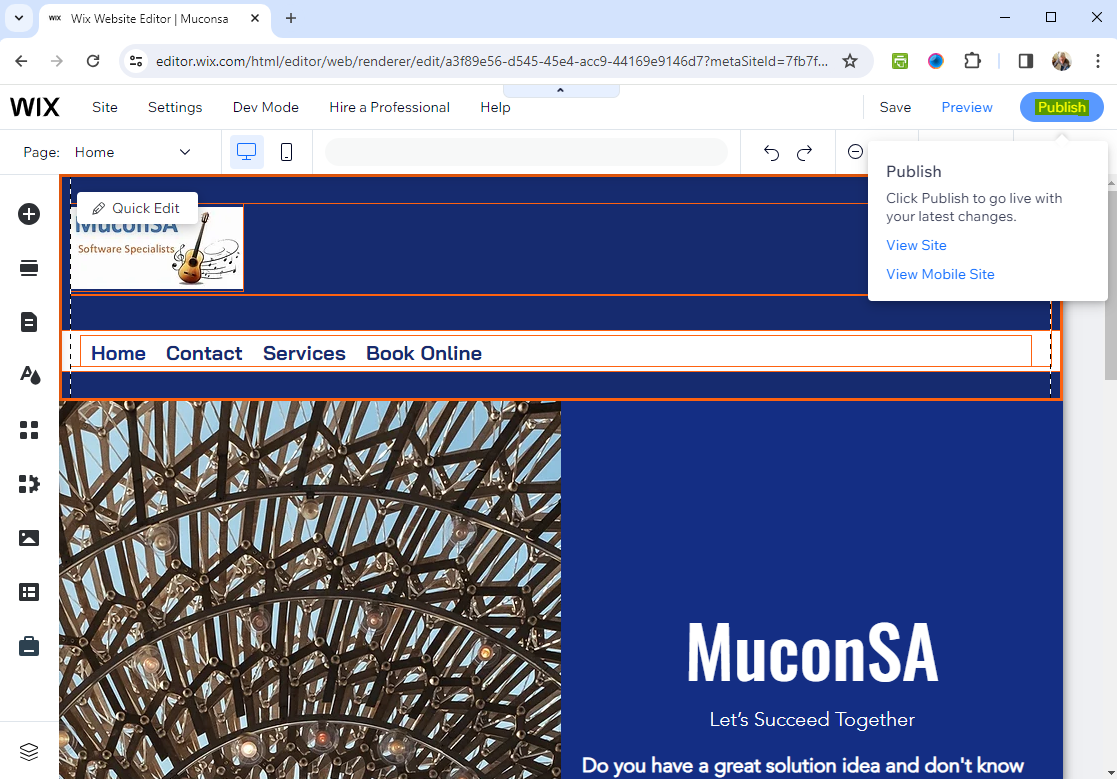Open the Add Apps grid icon
Viewport: 1117px width, 779px height.
click(x=29, y=430)
